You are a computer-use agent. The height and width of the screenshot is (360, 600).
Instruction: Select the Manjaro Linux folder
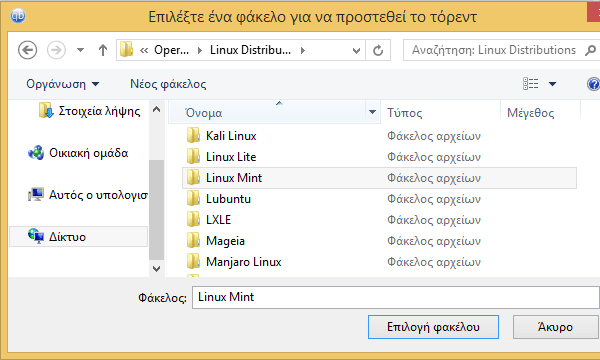[243, 262]
